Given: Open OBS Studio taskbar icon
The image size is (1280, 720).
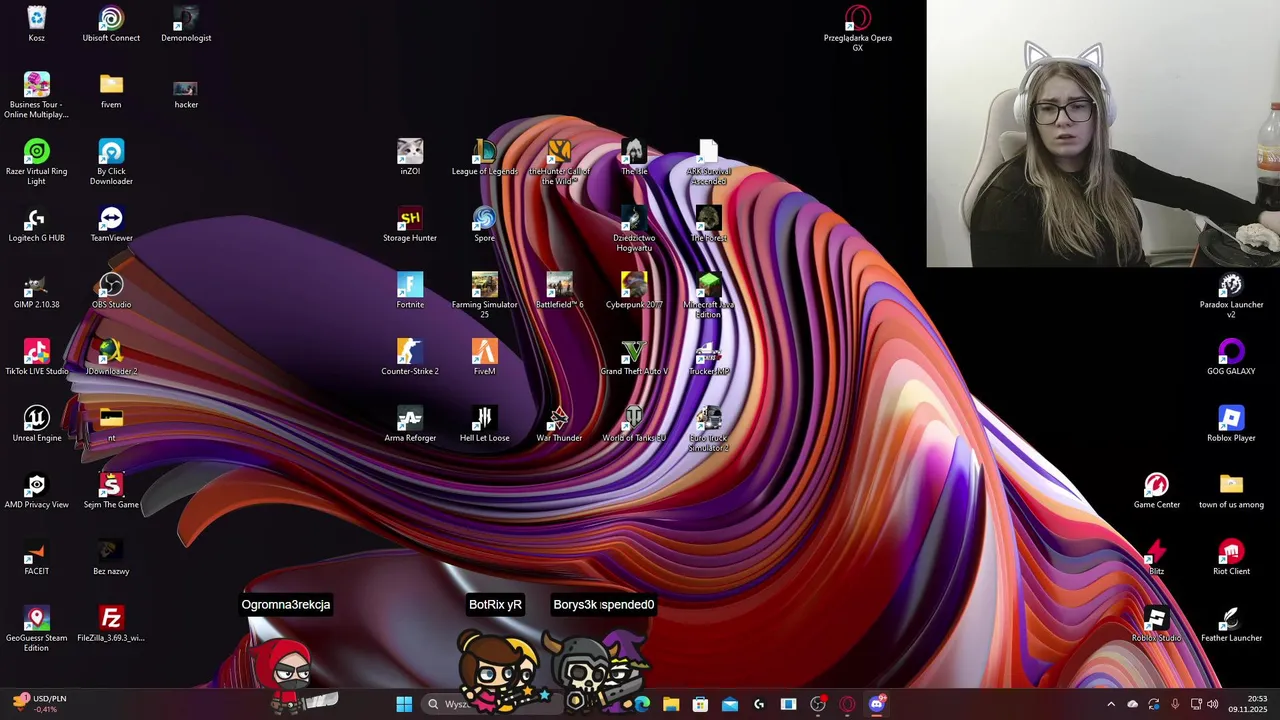Looking at the screenshot, I should 818,704.
